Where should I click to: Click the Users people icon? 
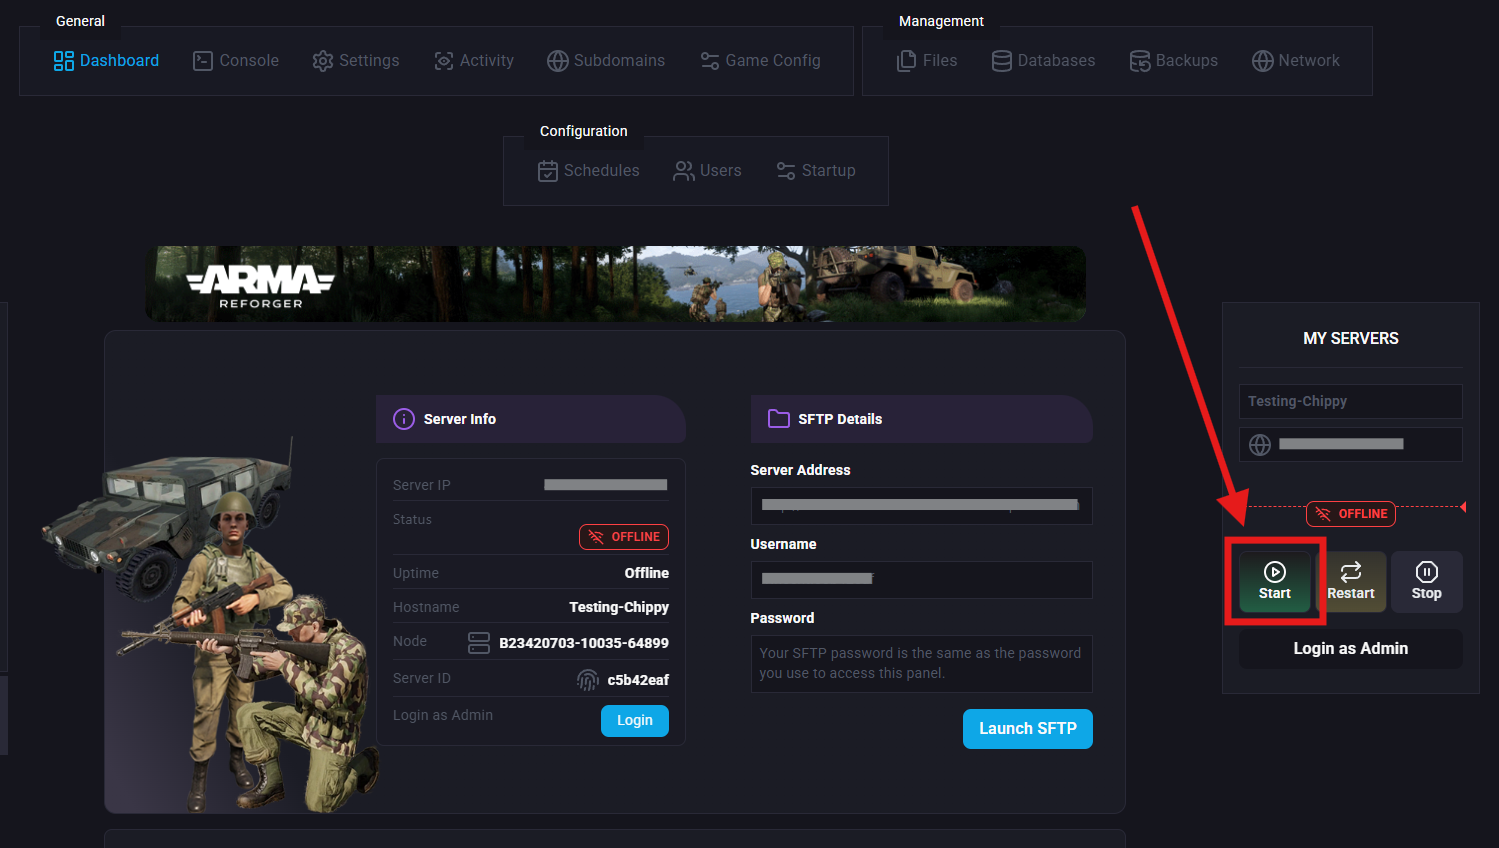[684, 171]
